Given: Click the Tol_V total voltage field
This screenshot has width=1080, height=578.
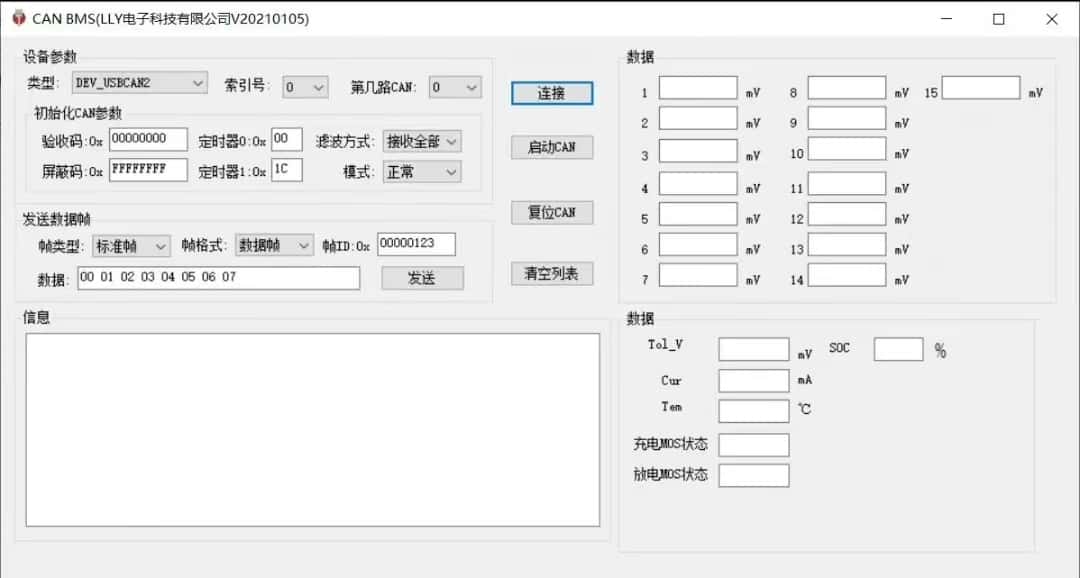Looking at the screenshot, I should pos(754,349).
